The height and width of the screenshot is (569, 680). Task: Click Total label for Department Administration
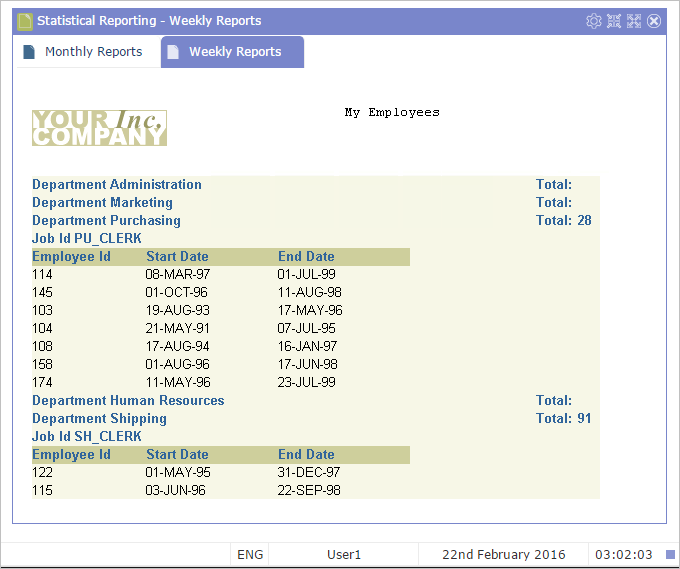tap(554, 185)
